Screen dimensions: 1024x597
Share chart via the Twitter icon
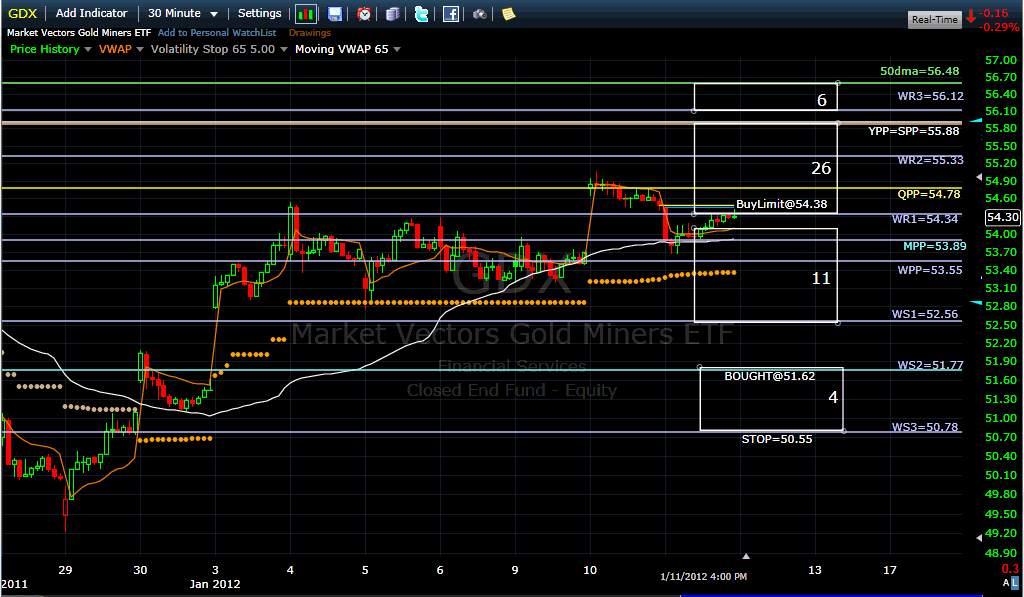[421, 14]
